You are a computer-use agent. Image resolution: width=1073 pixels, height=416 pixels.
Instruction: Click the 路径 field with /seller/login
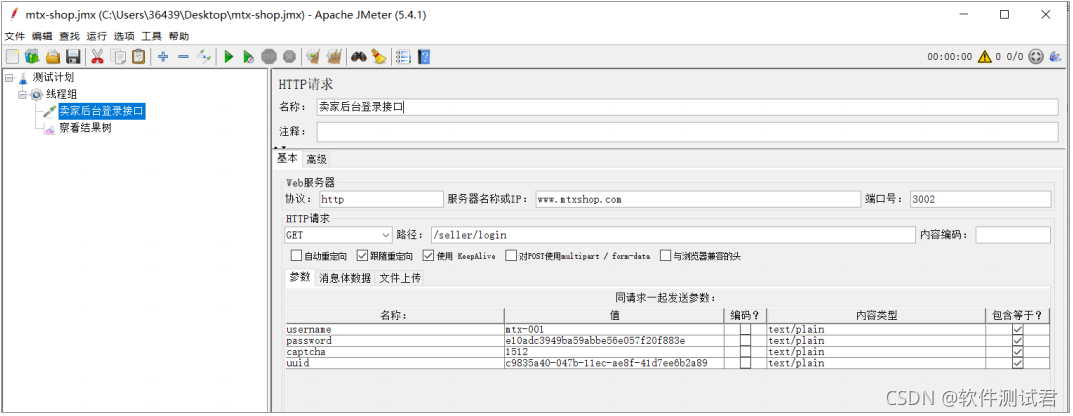(673, 235)
